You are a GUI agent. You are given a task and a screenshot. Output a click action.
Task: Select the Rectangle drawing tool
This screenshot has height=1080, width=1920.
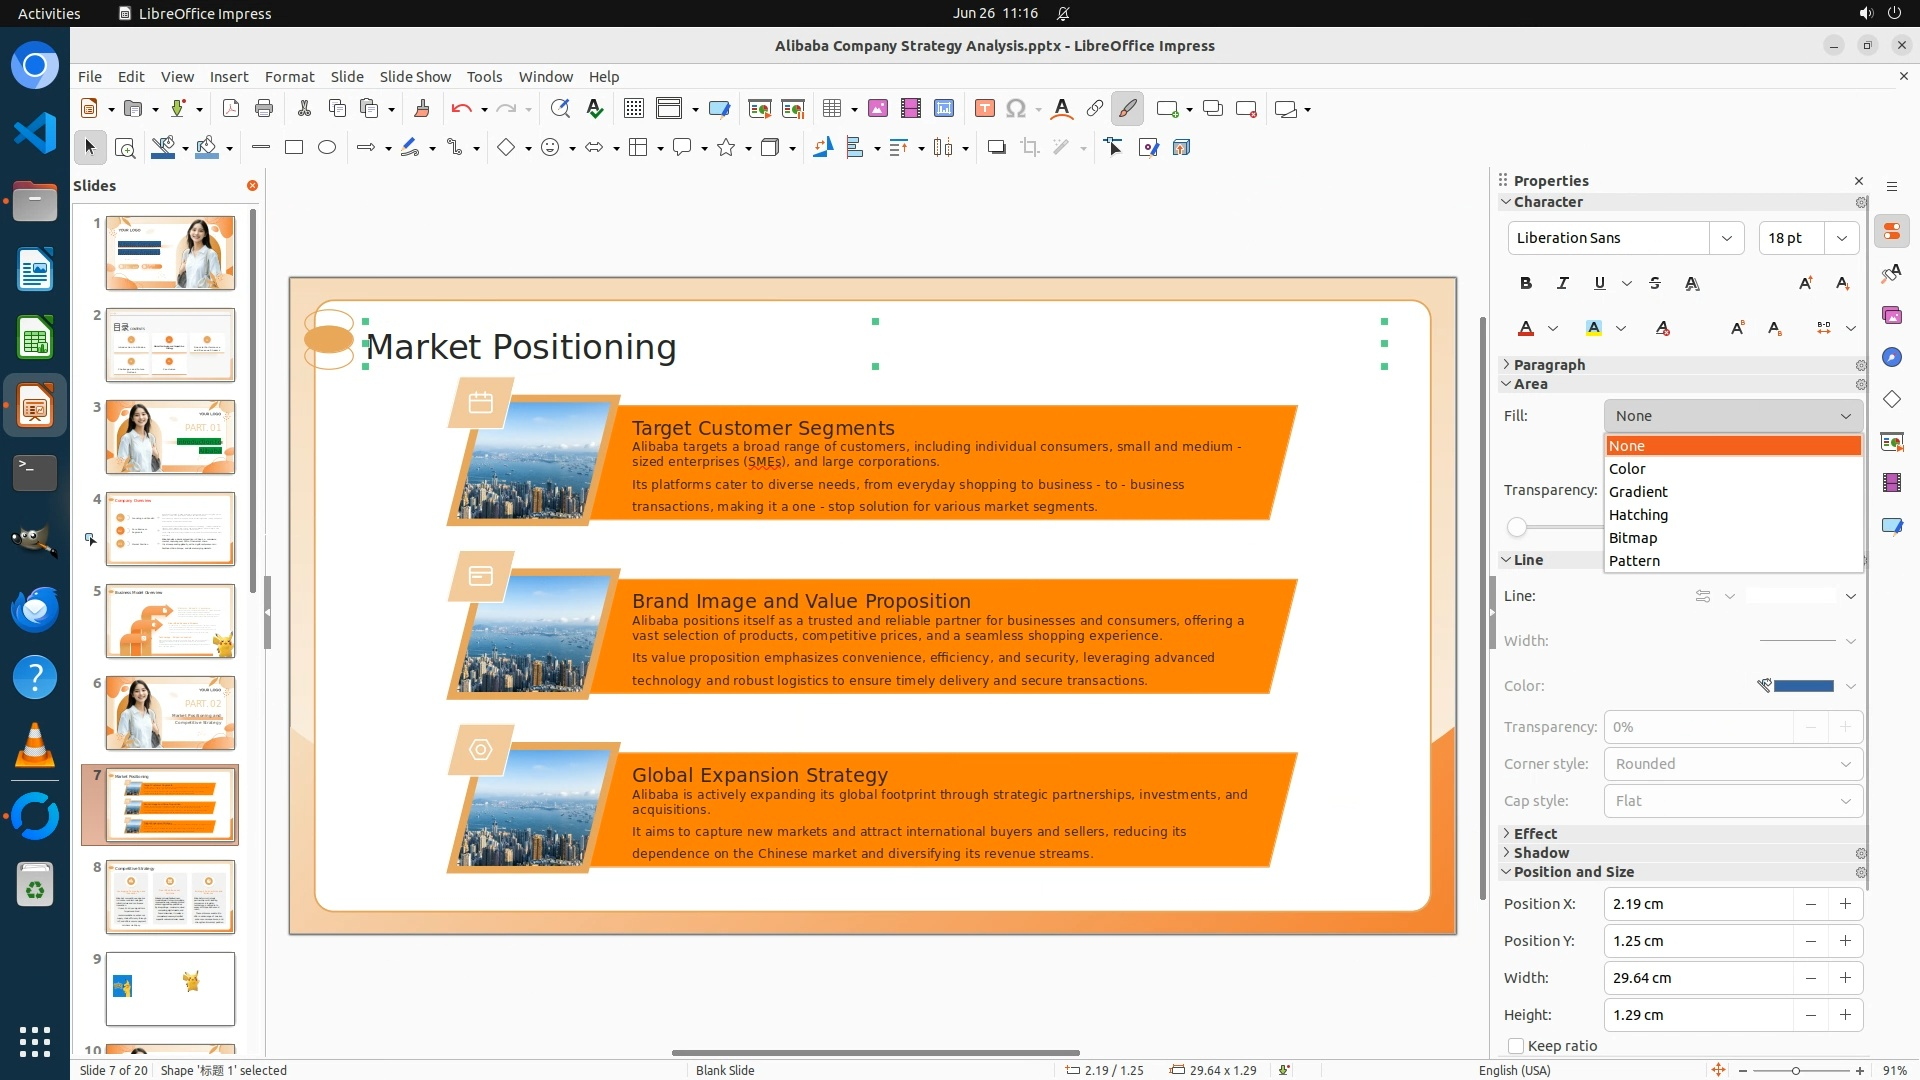pos(293,148)
